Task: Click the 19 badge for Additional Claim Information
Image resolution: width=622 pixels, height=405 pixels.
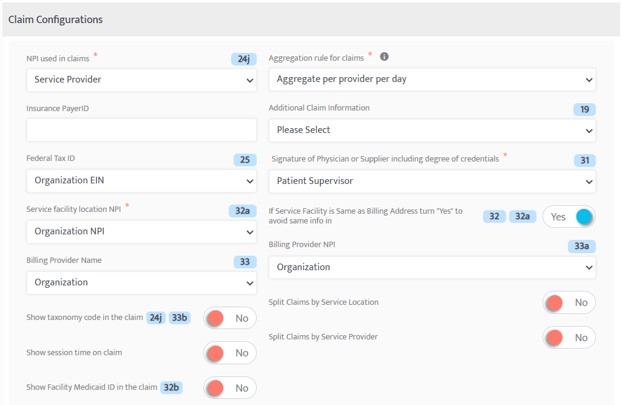Action: tap(584, 109)
